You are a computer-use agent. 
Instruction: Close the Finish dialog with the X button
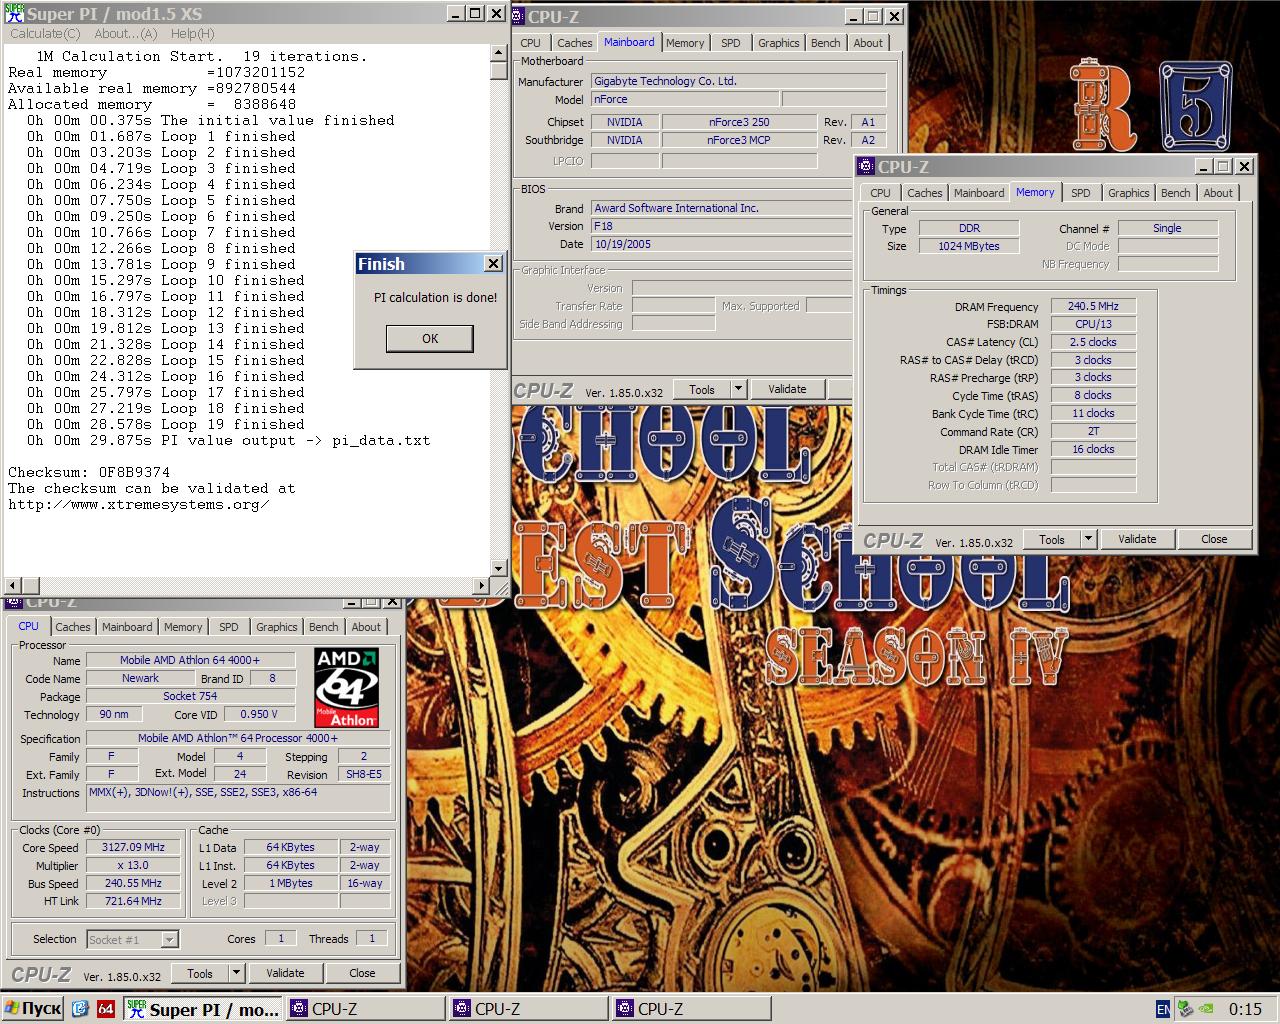click(x=493, y=264)
